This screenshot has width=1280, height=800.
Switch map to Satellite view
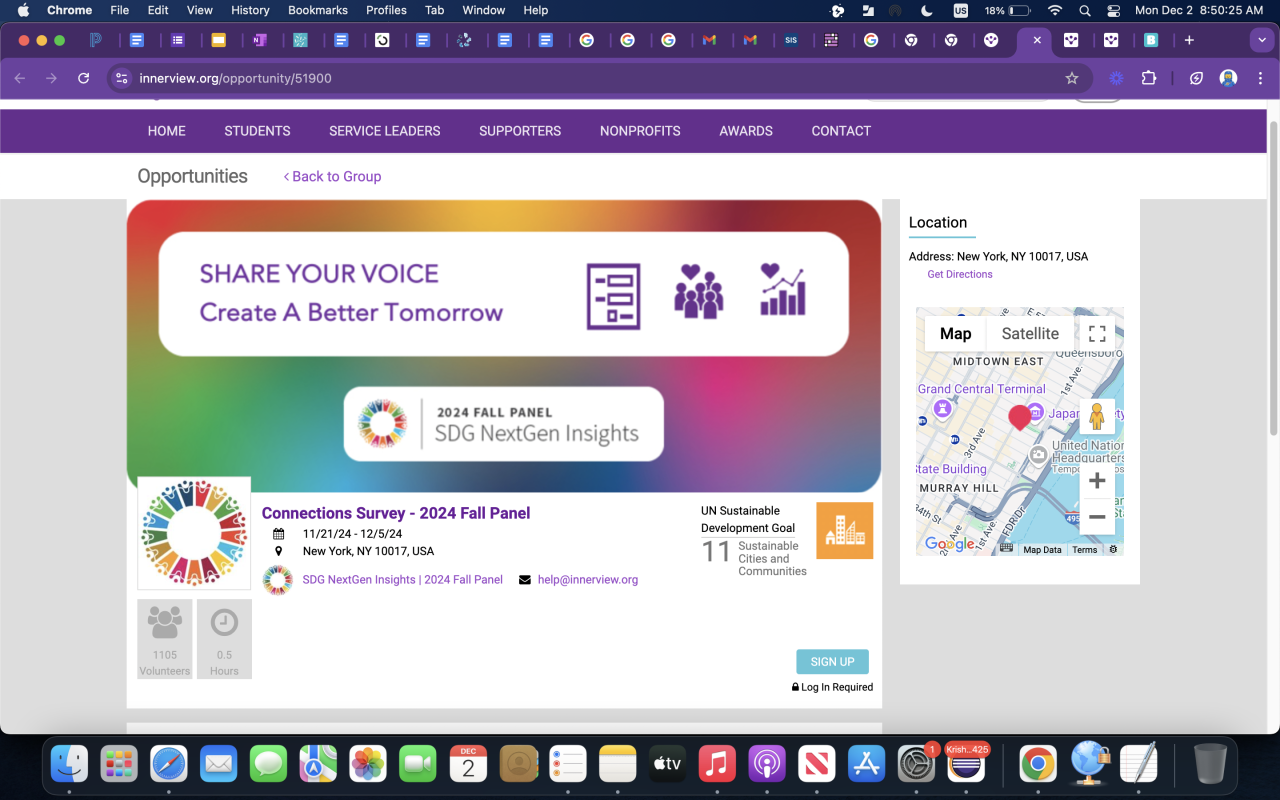point(1030,334)
